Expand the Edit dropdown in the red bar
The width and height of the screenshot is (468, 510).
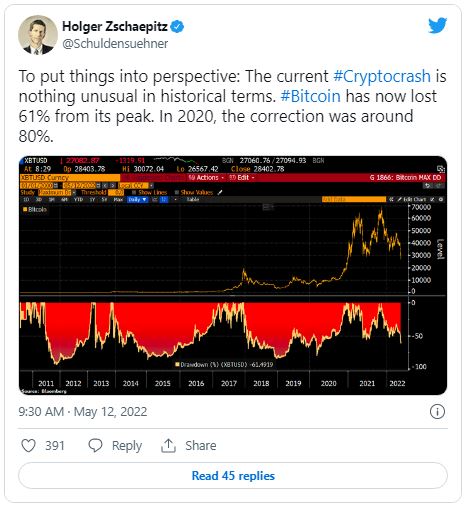pyautogui.click(x=242, y=178)
